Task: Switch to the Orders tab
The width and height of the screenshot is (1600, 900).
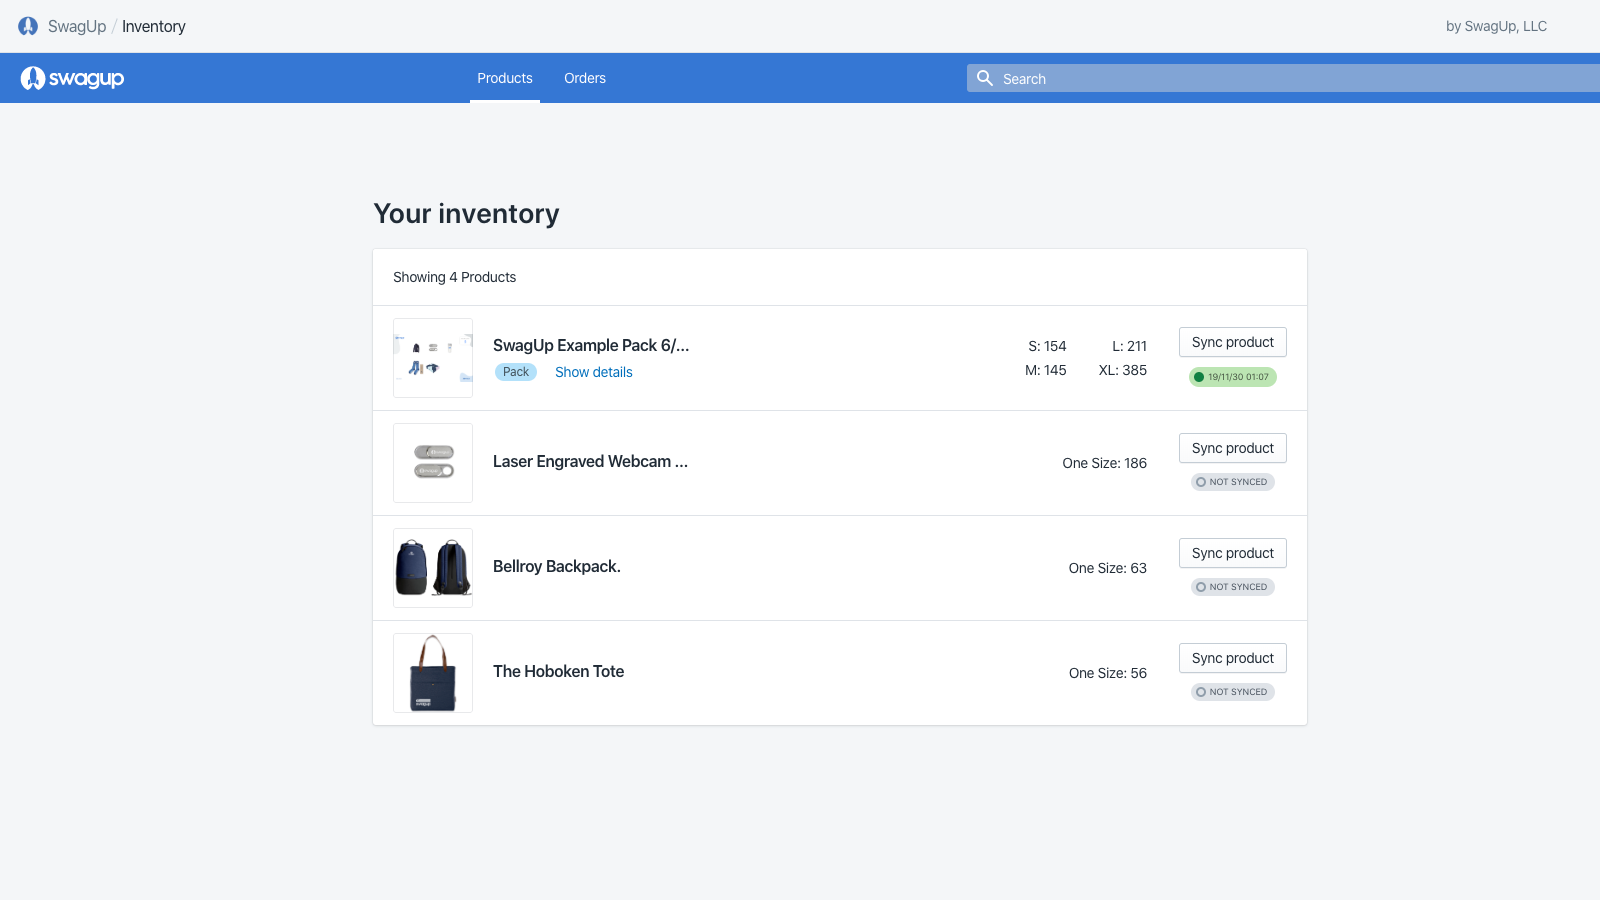Action: pos(585,78)
